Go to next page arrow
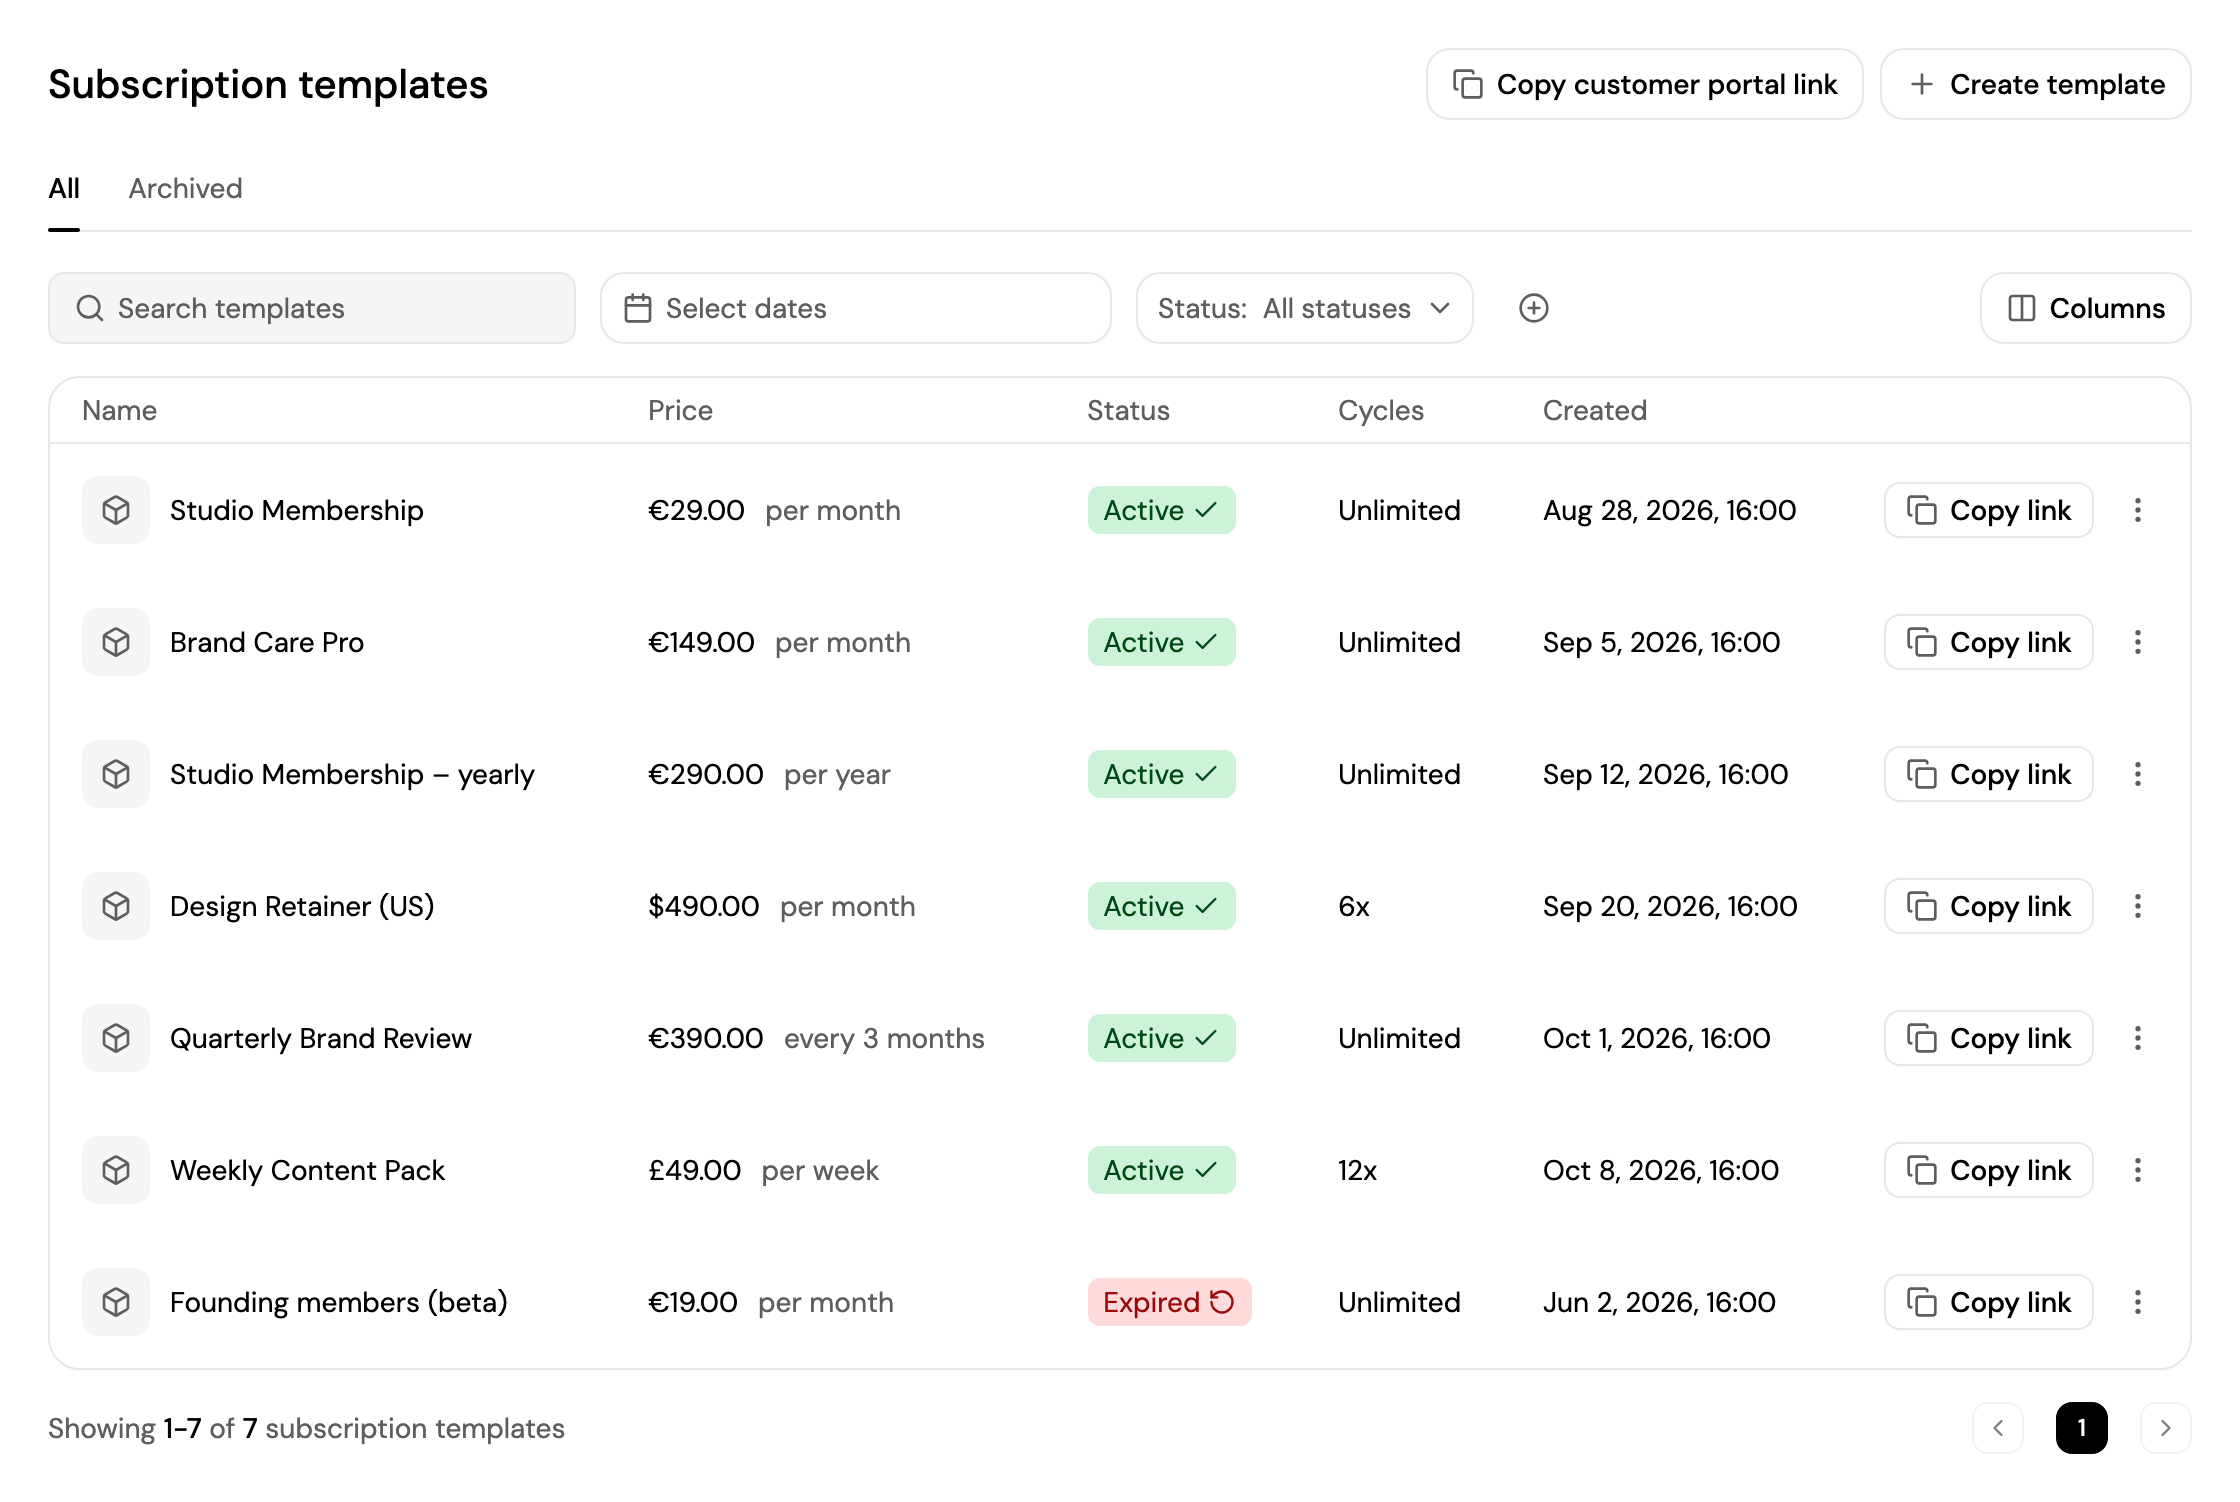The height and width of the screenshot is (1502, 2240). click(2165, 1428)
